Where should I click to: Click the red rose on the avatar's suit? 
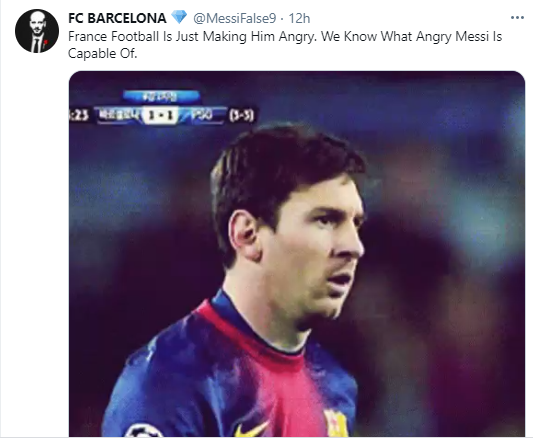tap(45, 42)
